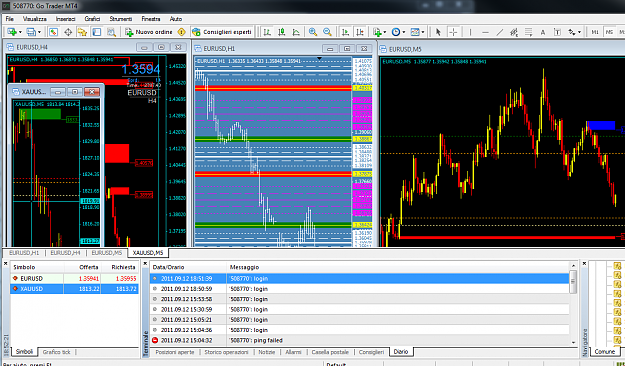Viewport: 625px width, 366px height.
Task: Select the text annotation tool (A)
Action: 542,32
